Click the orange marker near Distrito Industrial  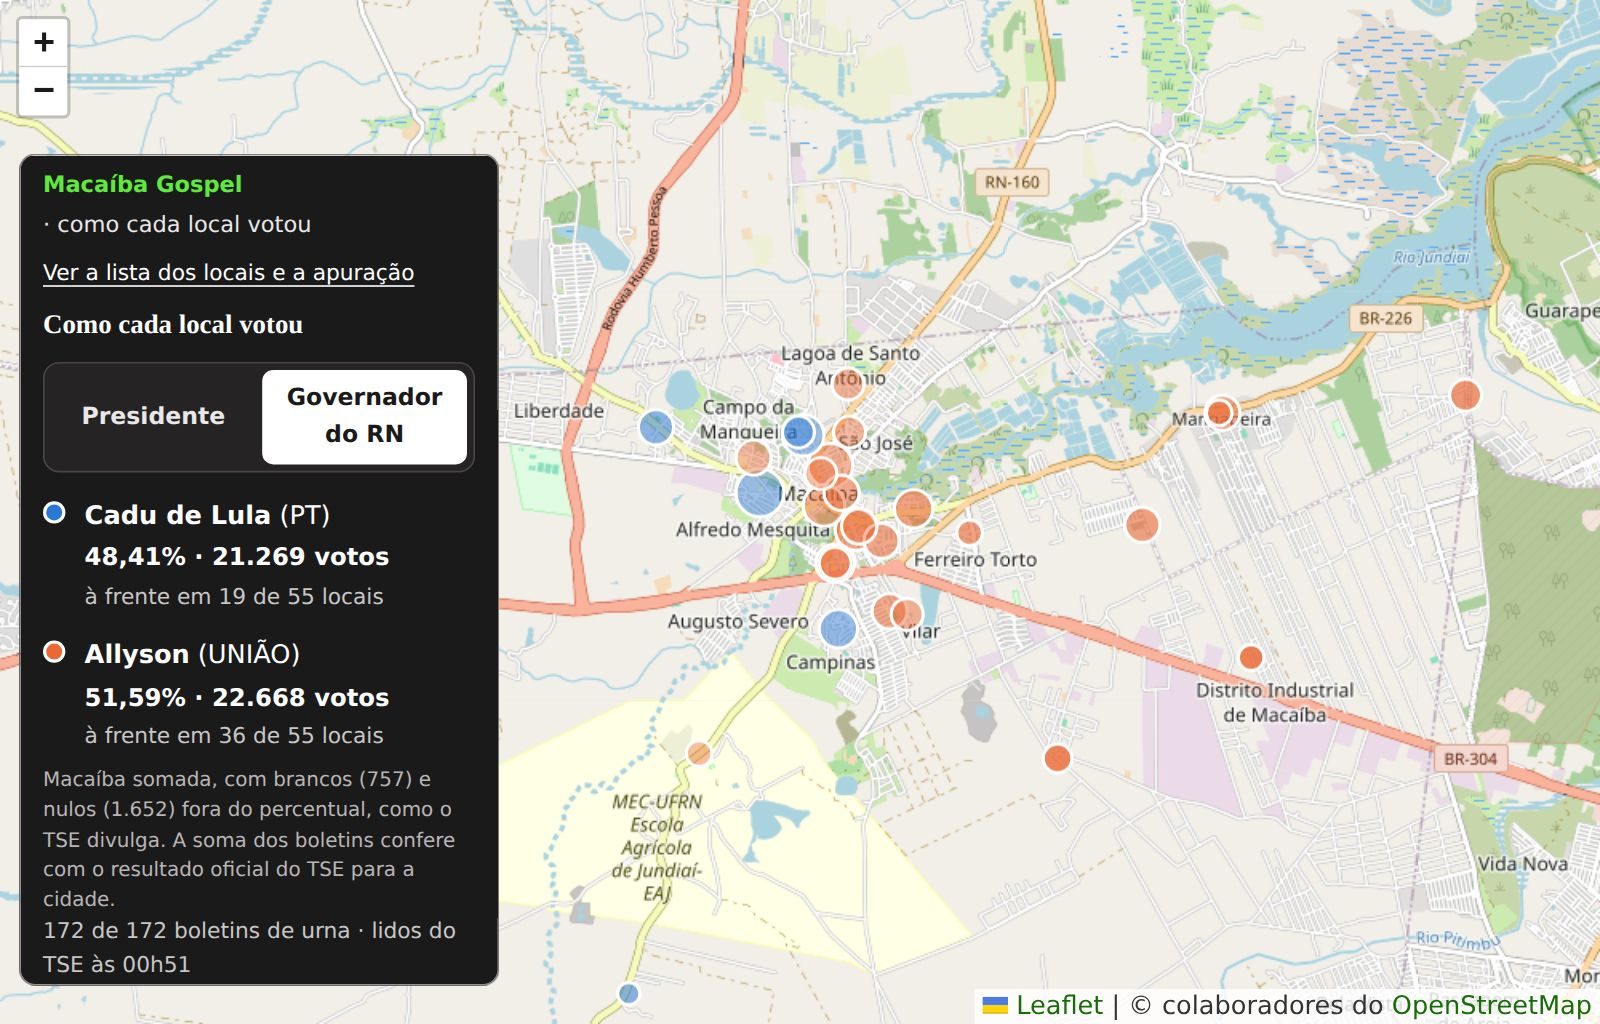[1250, 657]
